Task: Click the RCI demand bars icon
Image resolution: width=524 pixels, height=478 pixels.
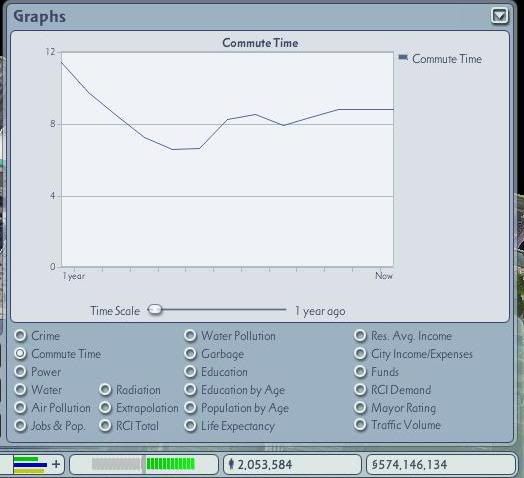Action: pyautogui.click(x=30, y=465)
